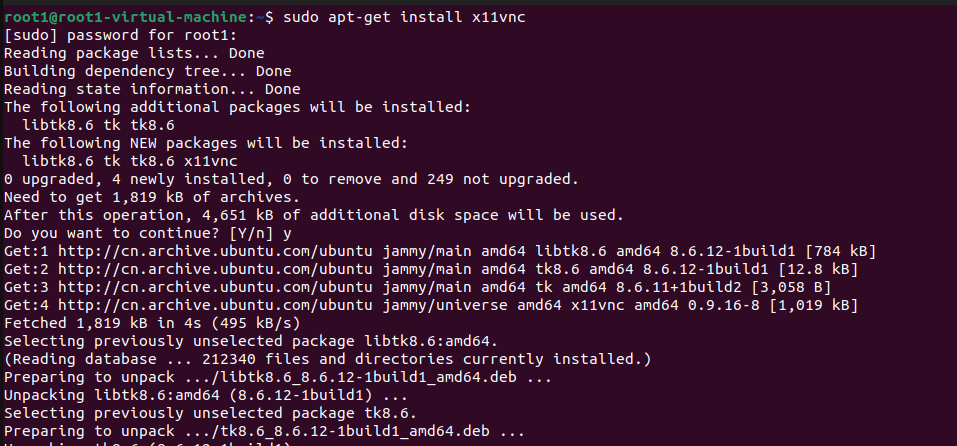Click the "Fetched 1,819 kB in 4s" line
Screen dimensions: 957x446
[150, 324]
